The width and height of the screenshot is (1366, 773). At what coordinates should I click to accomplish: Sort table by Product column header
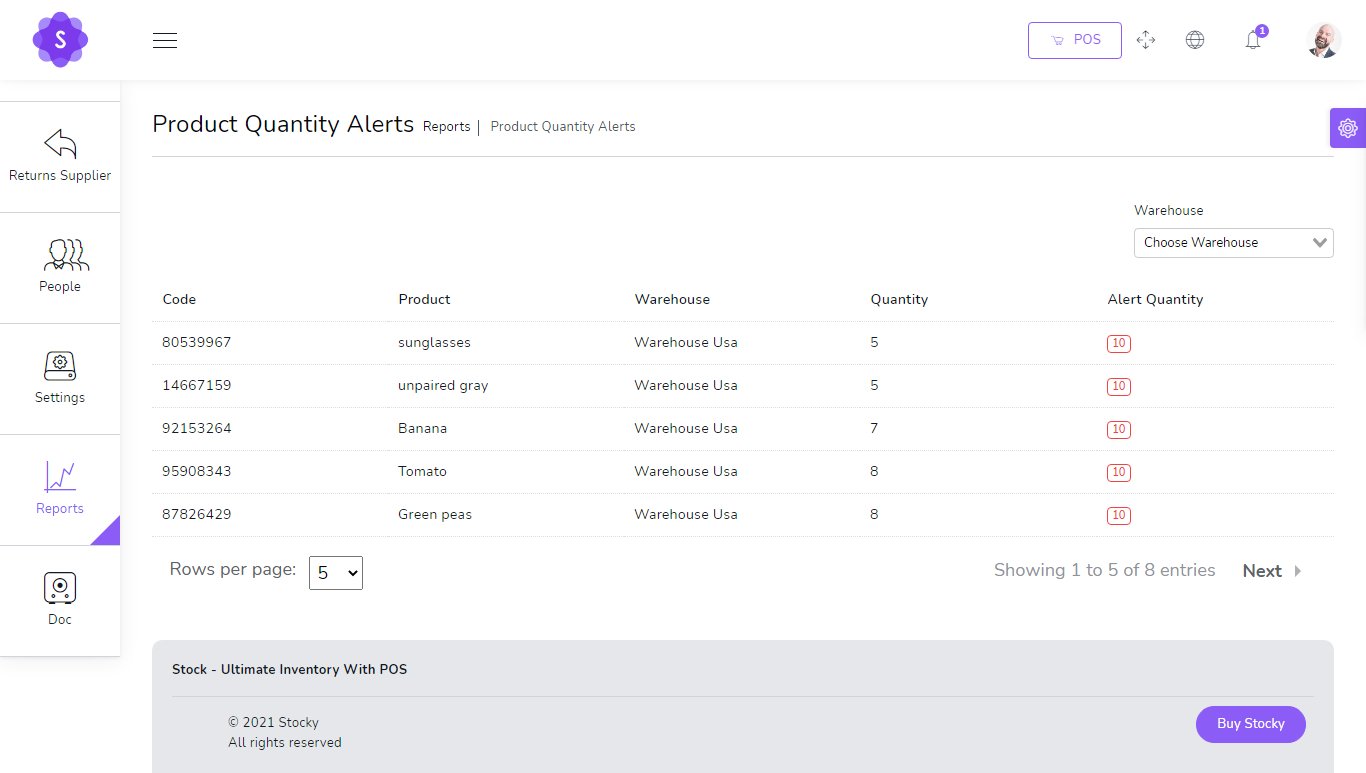[x=424, y=299]
